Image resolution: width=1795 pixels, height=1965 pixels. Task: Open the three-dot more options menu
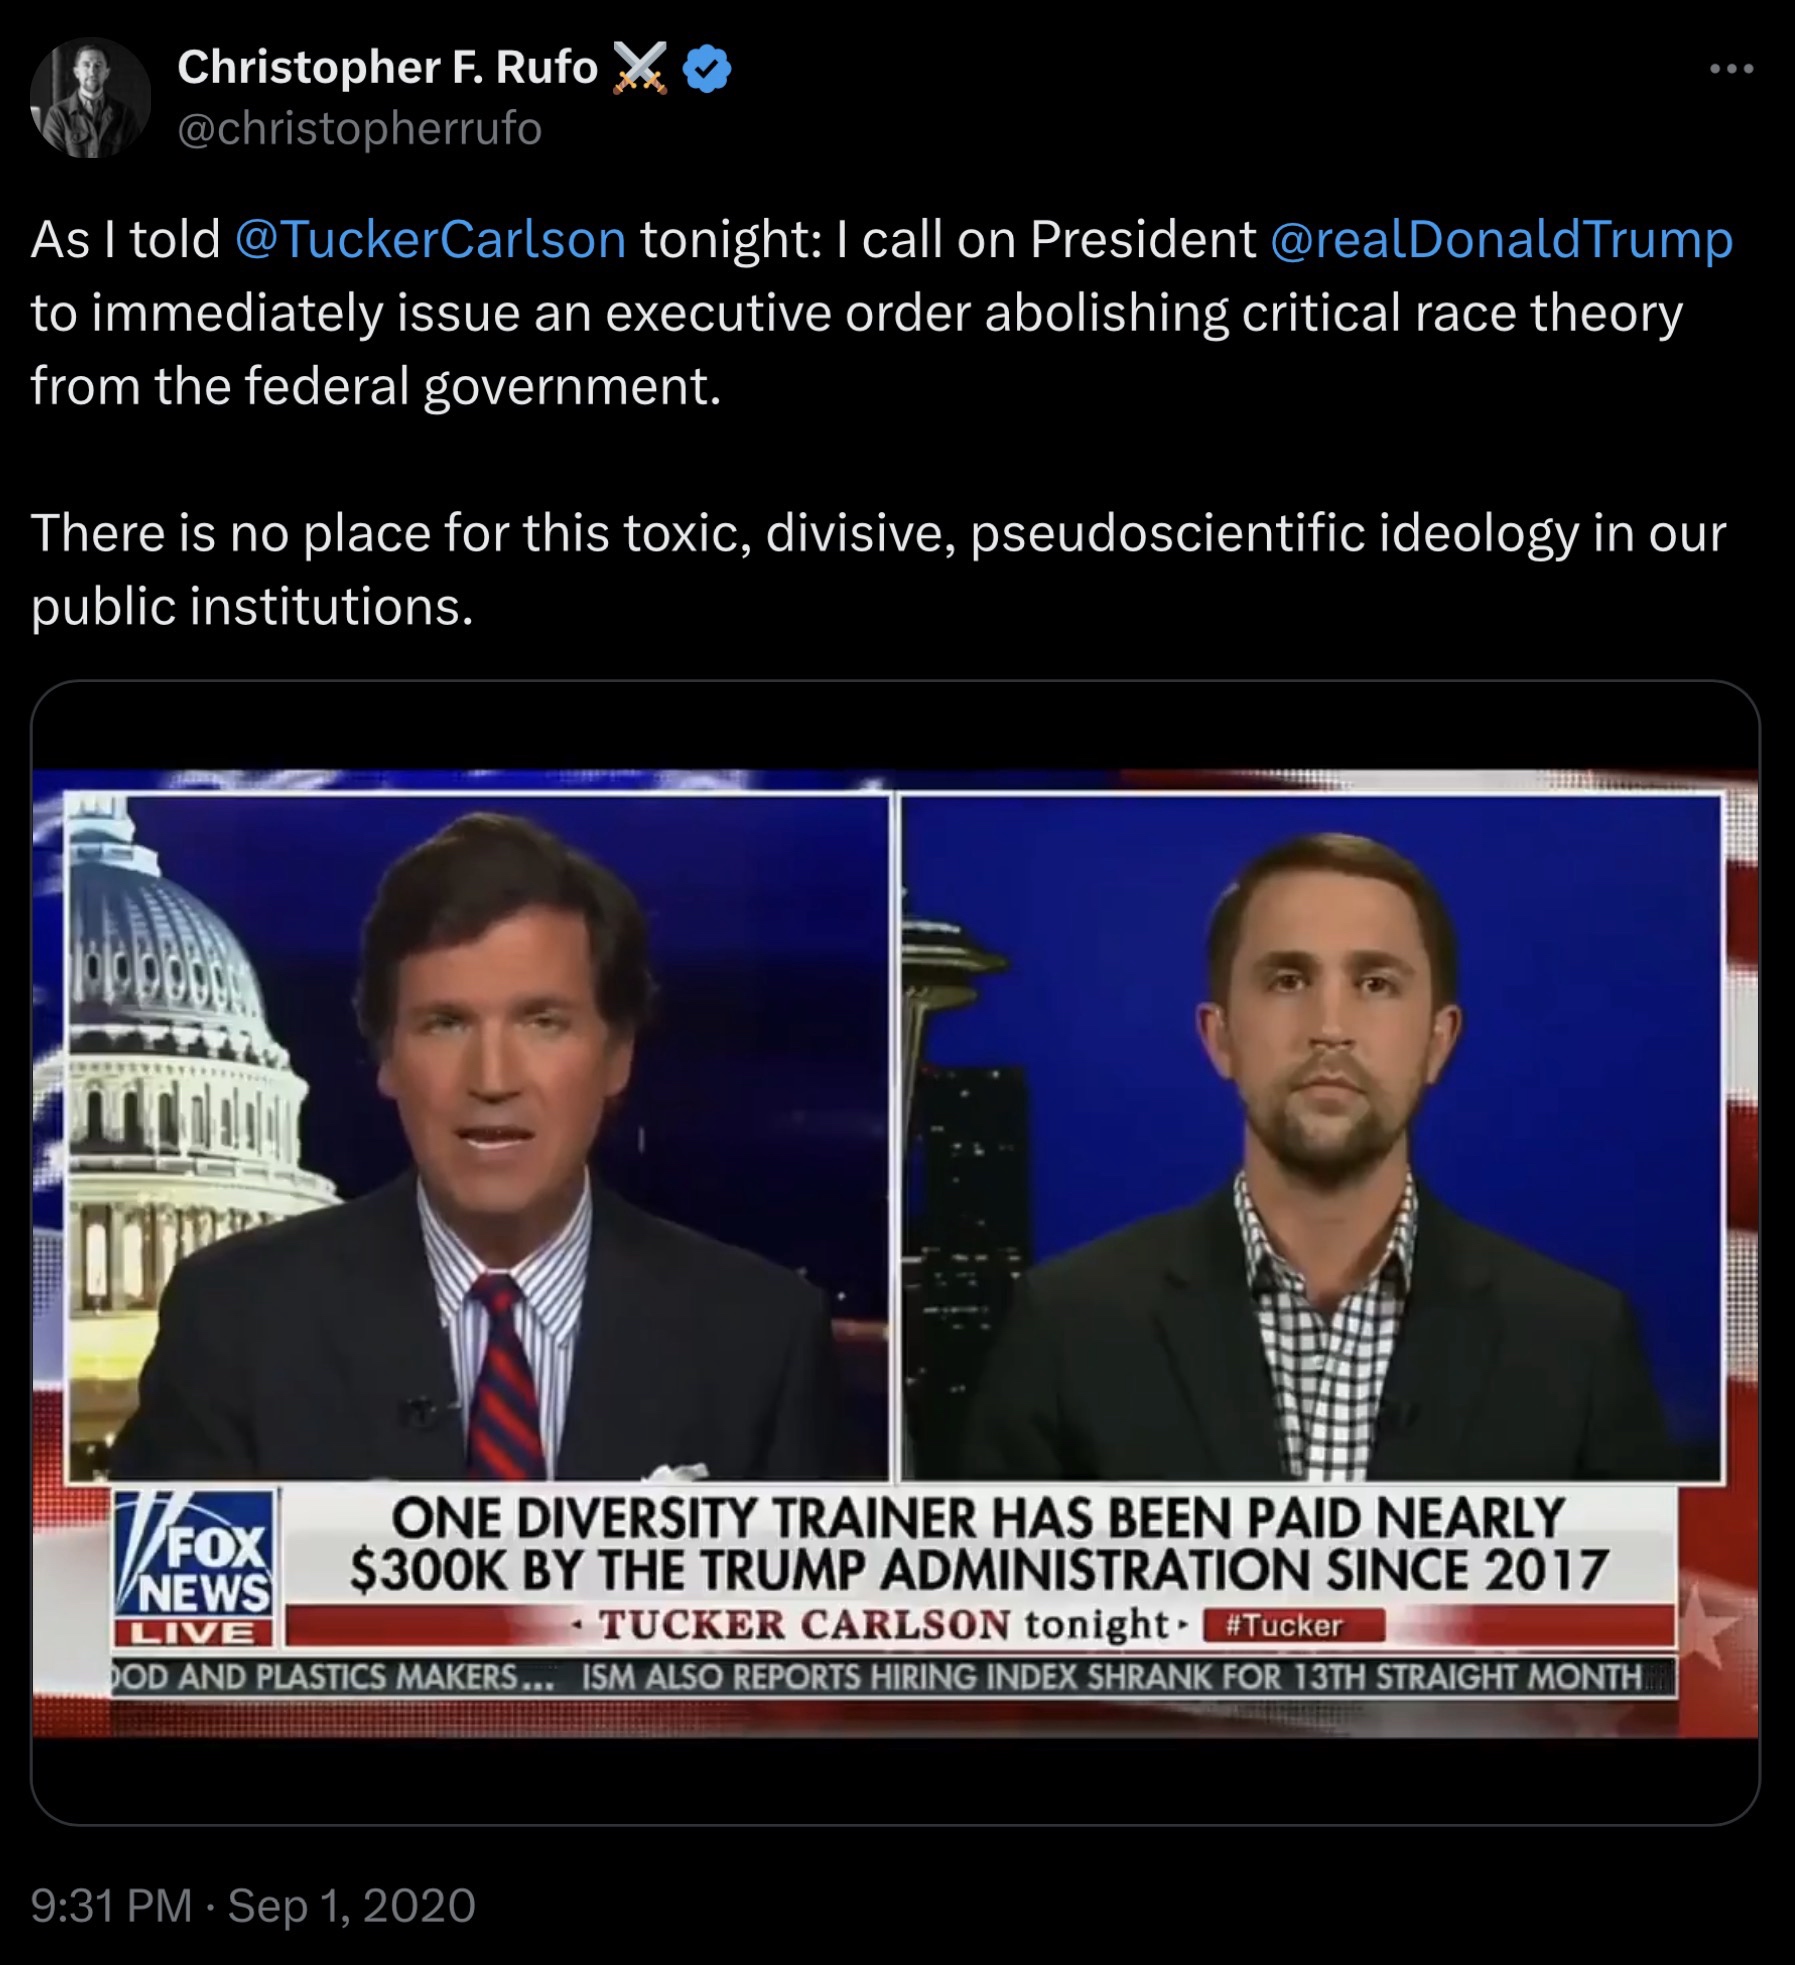click(x=1731, y=69)
